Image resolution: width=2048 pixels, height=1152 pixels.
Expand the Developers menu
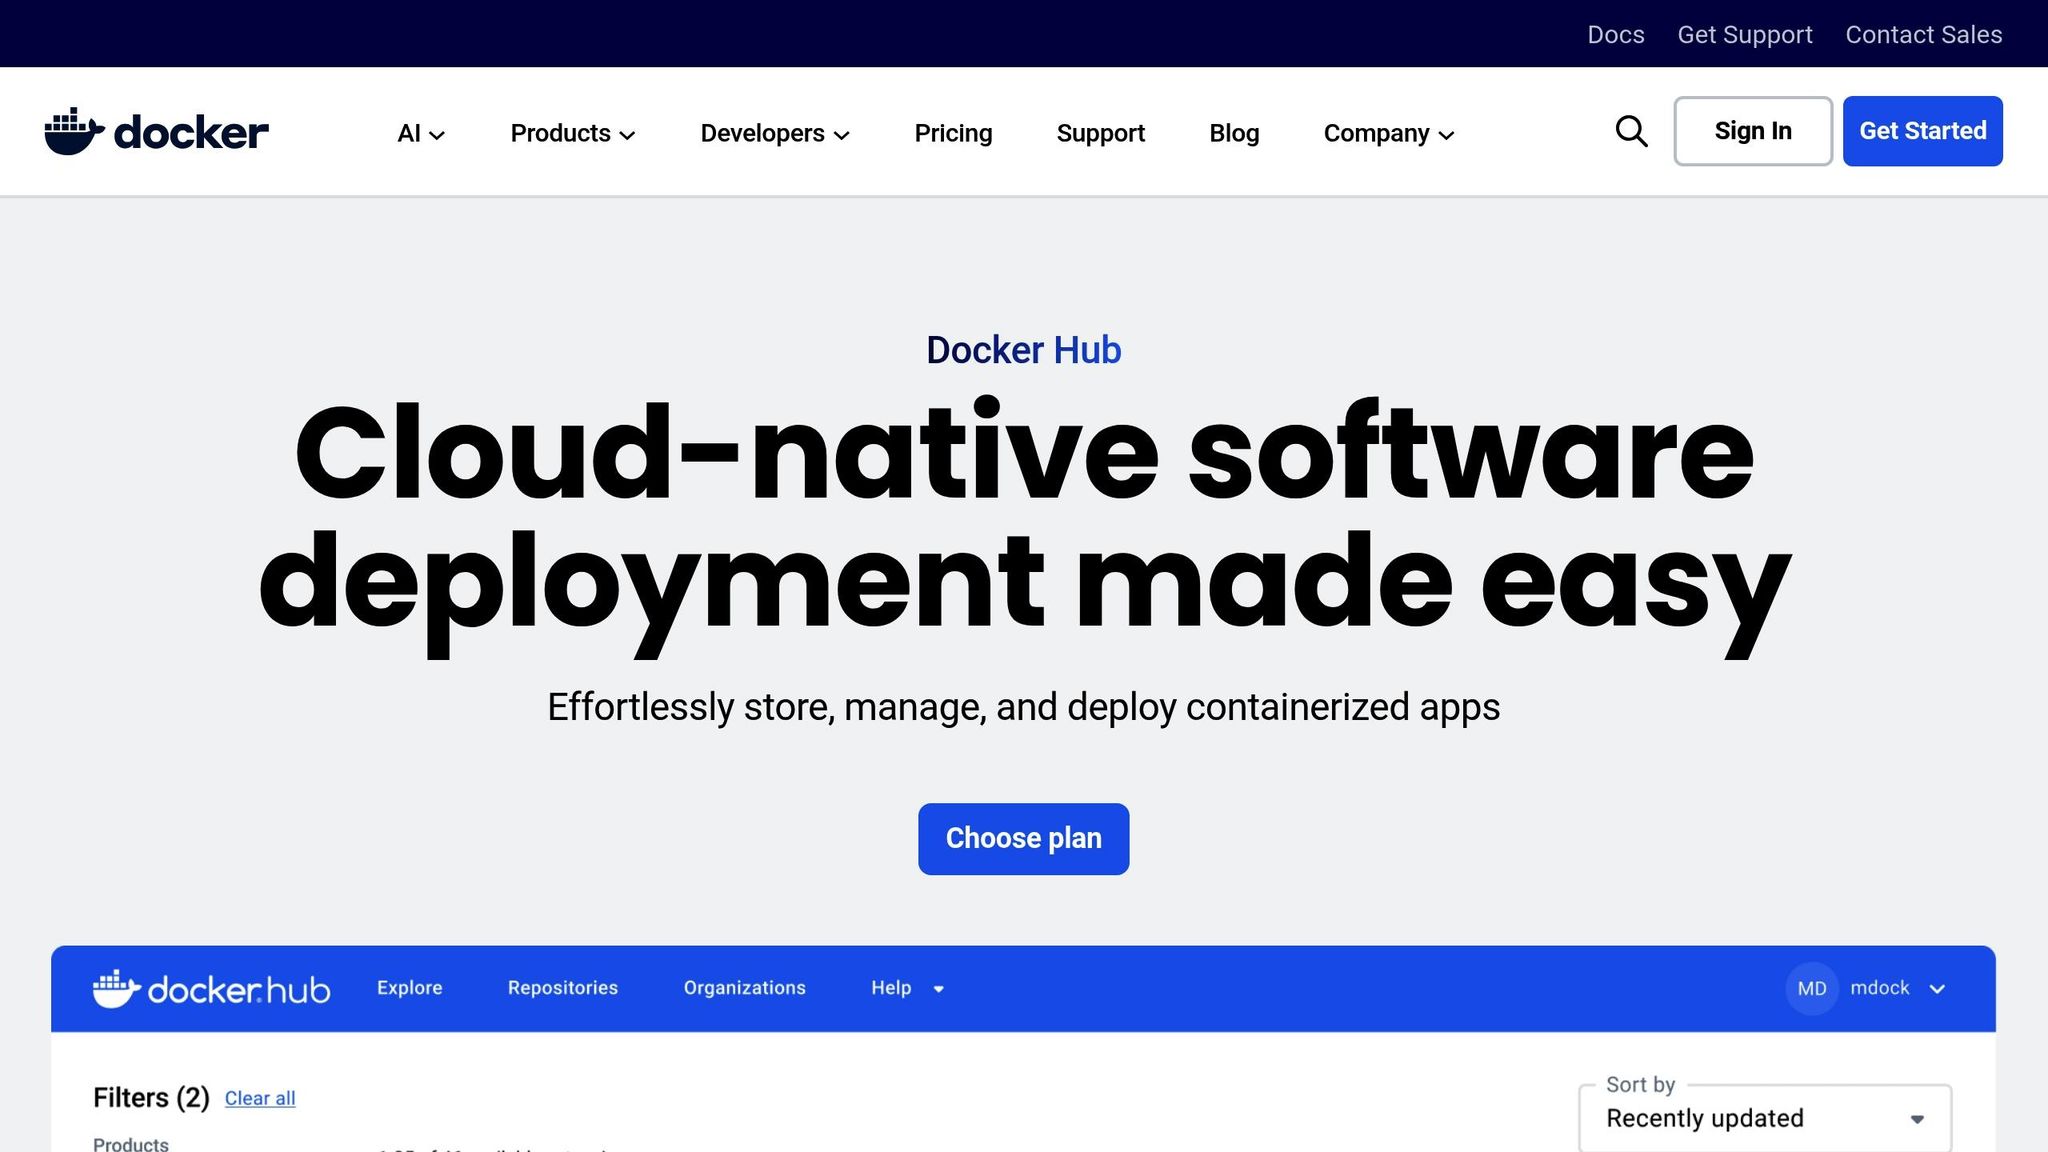pyautogui.click(x=775, y=133)
